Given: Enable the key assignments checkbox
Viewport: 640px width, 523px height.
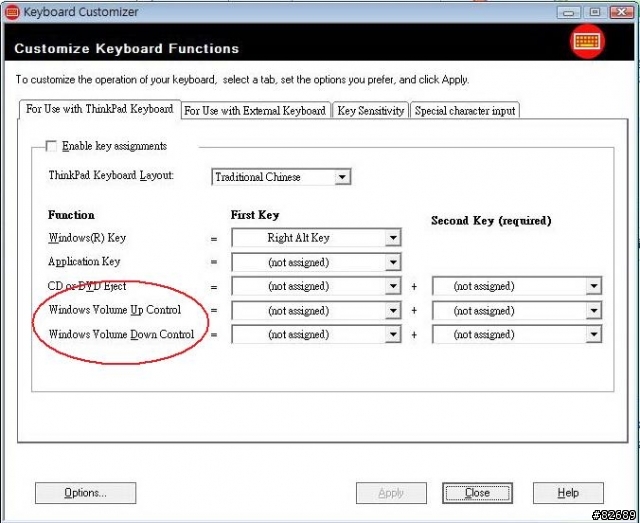Looking at the screenshot, I should click(x=51, y=146).
